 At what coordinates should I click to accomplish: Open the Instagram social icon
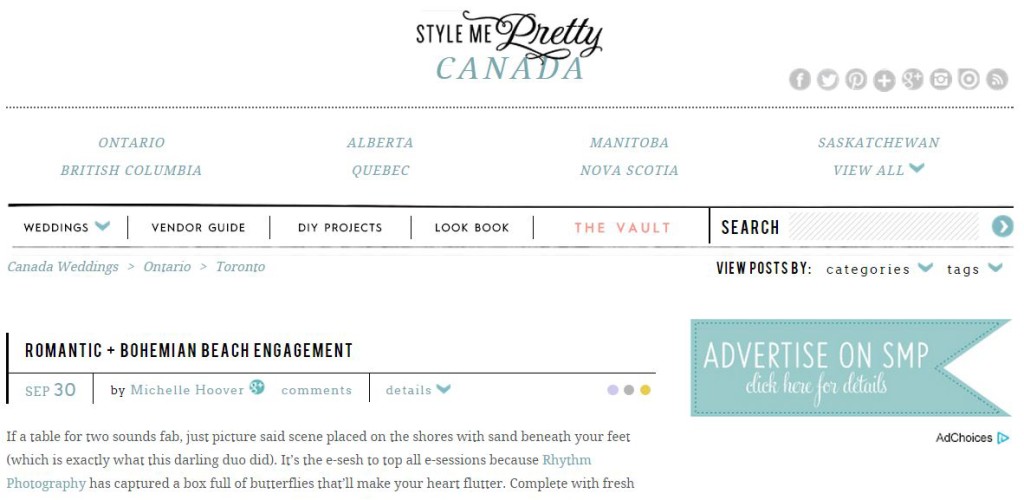[x=940, y=80]
